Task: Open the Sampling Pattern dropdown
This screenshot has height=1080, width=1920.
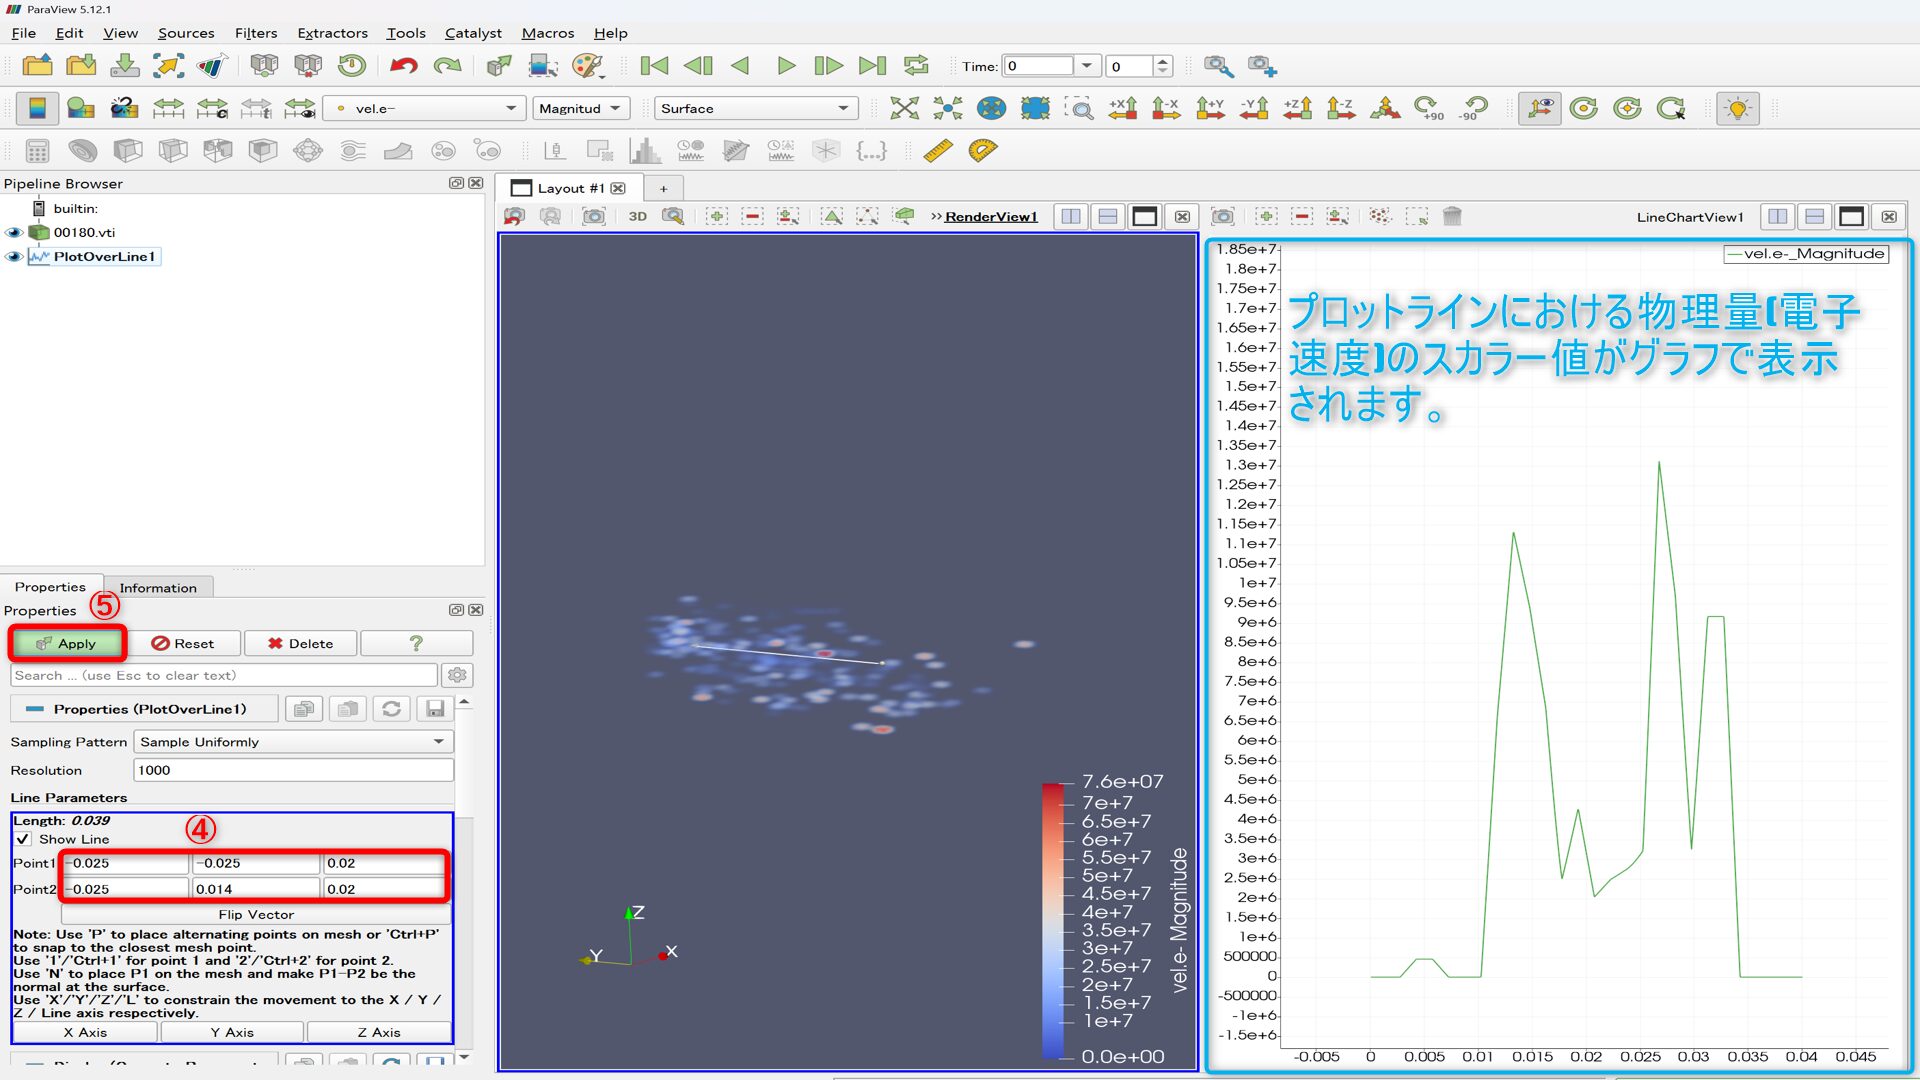Action: [x=293, y=742]
